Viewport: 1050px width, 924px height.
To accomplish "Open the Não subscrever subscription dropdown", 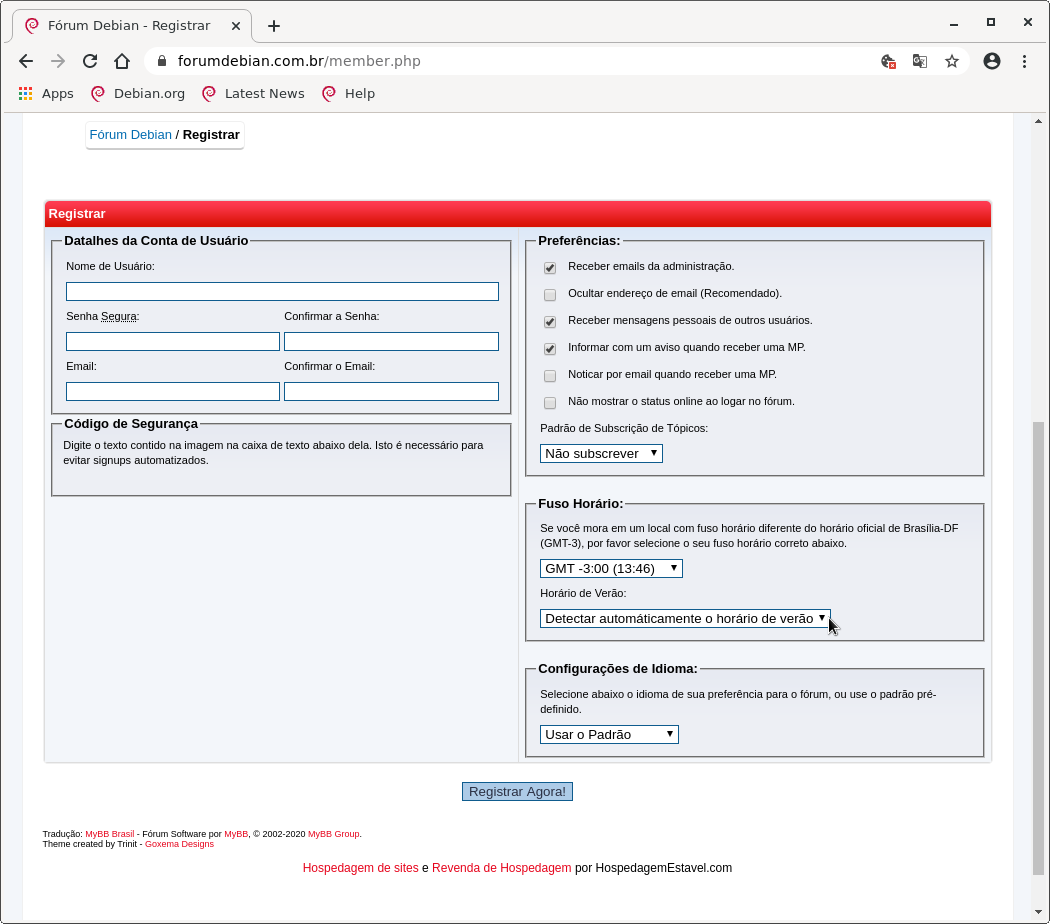I will (x=601, y=453).
